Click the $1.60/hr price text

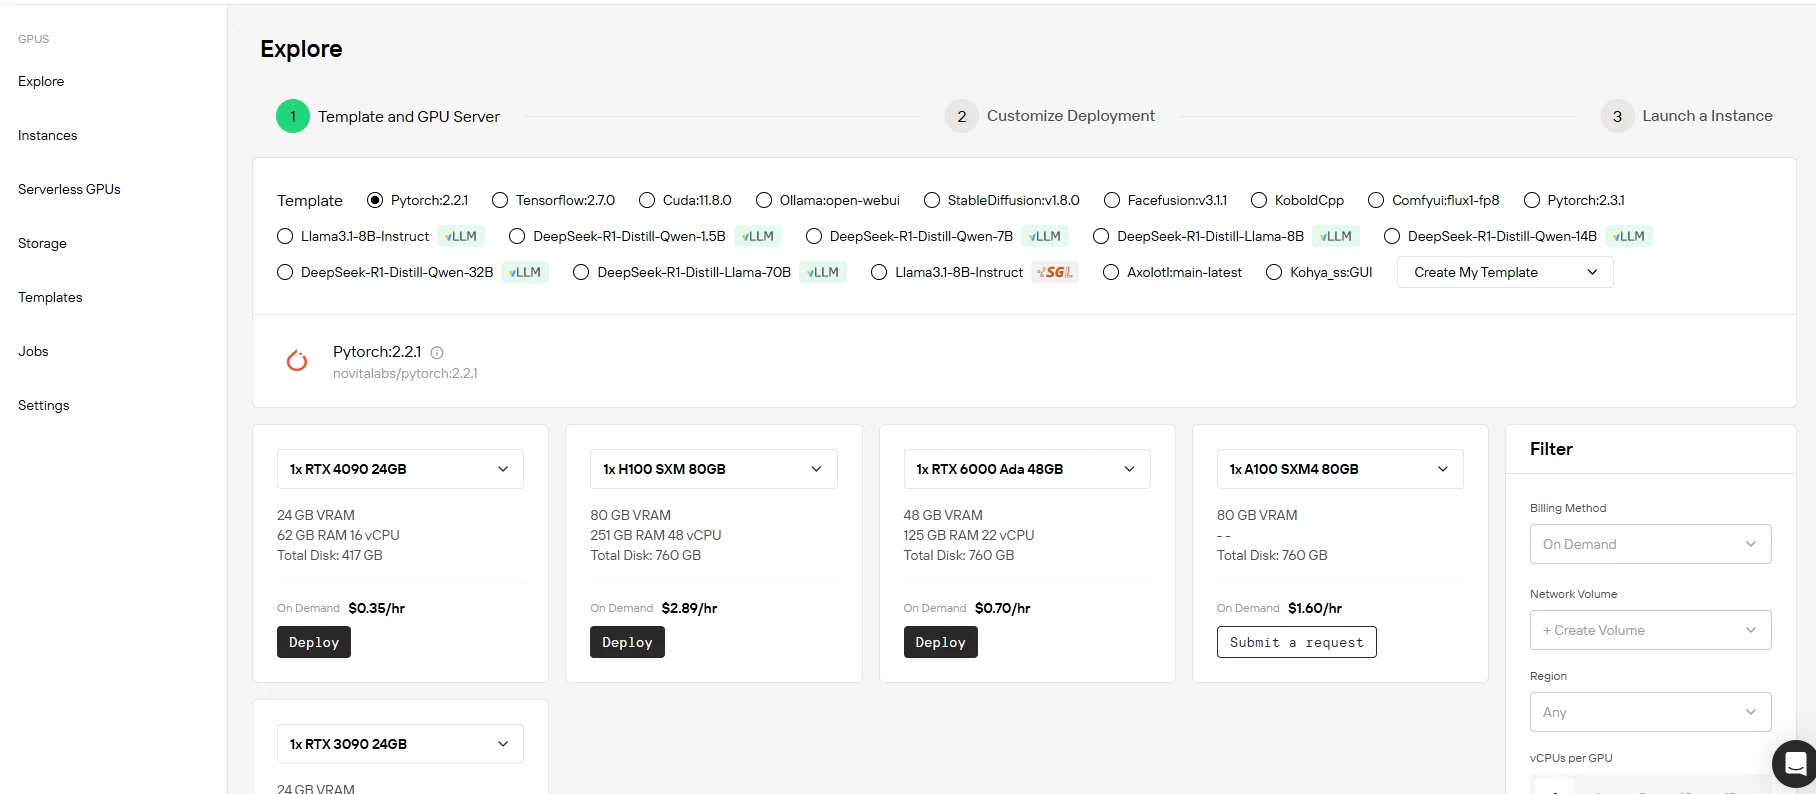click(1315, 608)
